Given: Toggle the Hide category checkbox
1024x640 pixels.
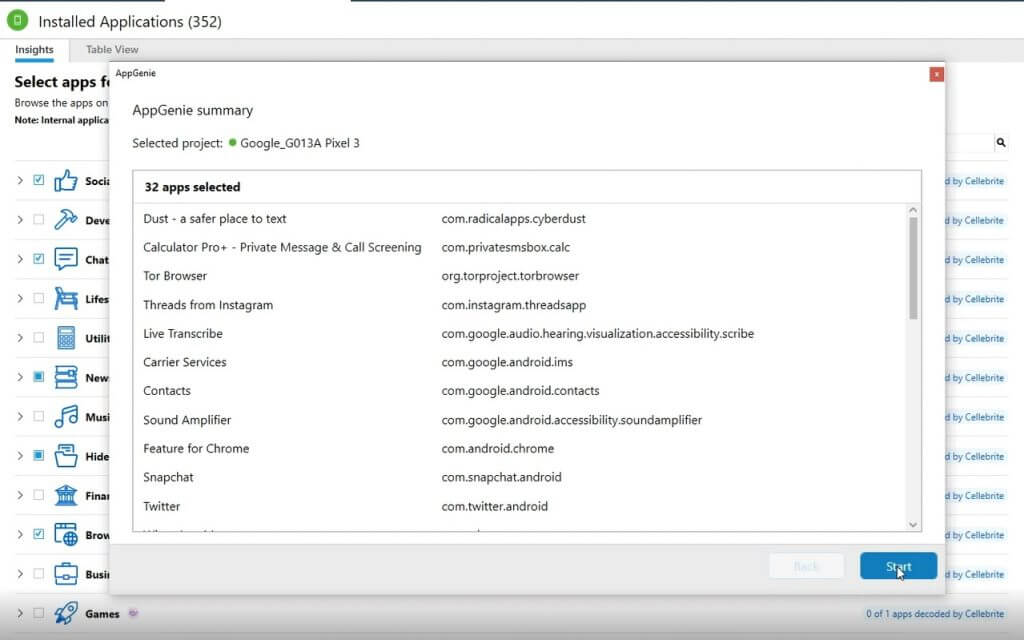Looking at the screenshot, I should point(39,455).
